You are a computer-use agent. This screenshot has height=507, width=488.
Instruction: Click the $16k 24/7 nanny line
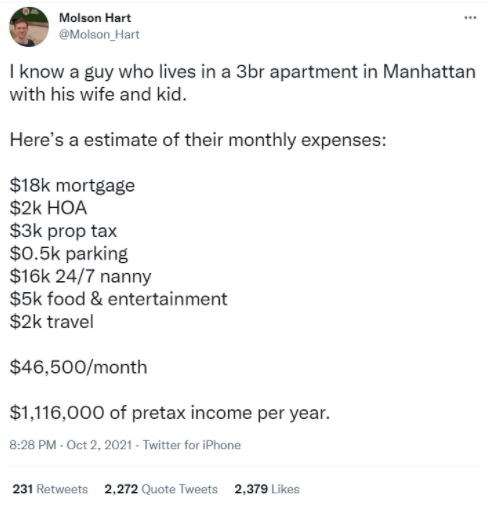[x=80, y=276]
